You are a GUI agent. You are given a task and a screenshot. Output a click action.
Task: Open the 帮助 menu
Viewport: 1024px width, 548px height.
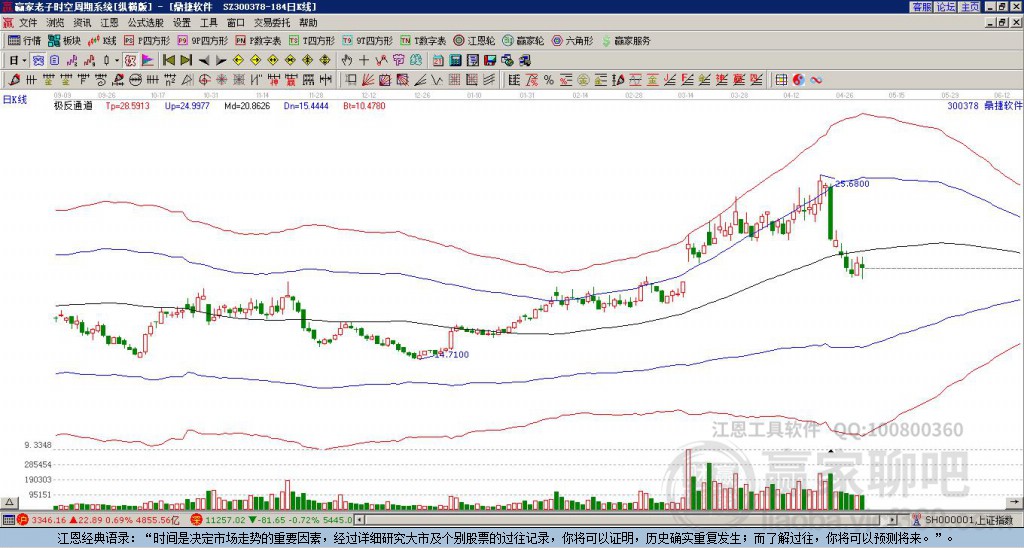(308, 23)
